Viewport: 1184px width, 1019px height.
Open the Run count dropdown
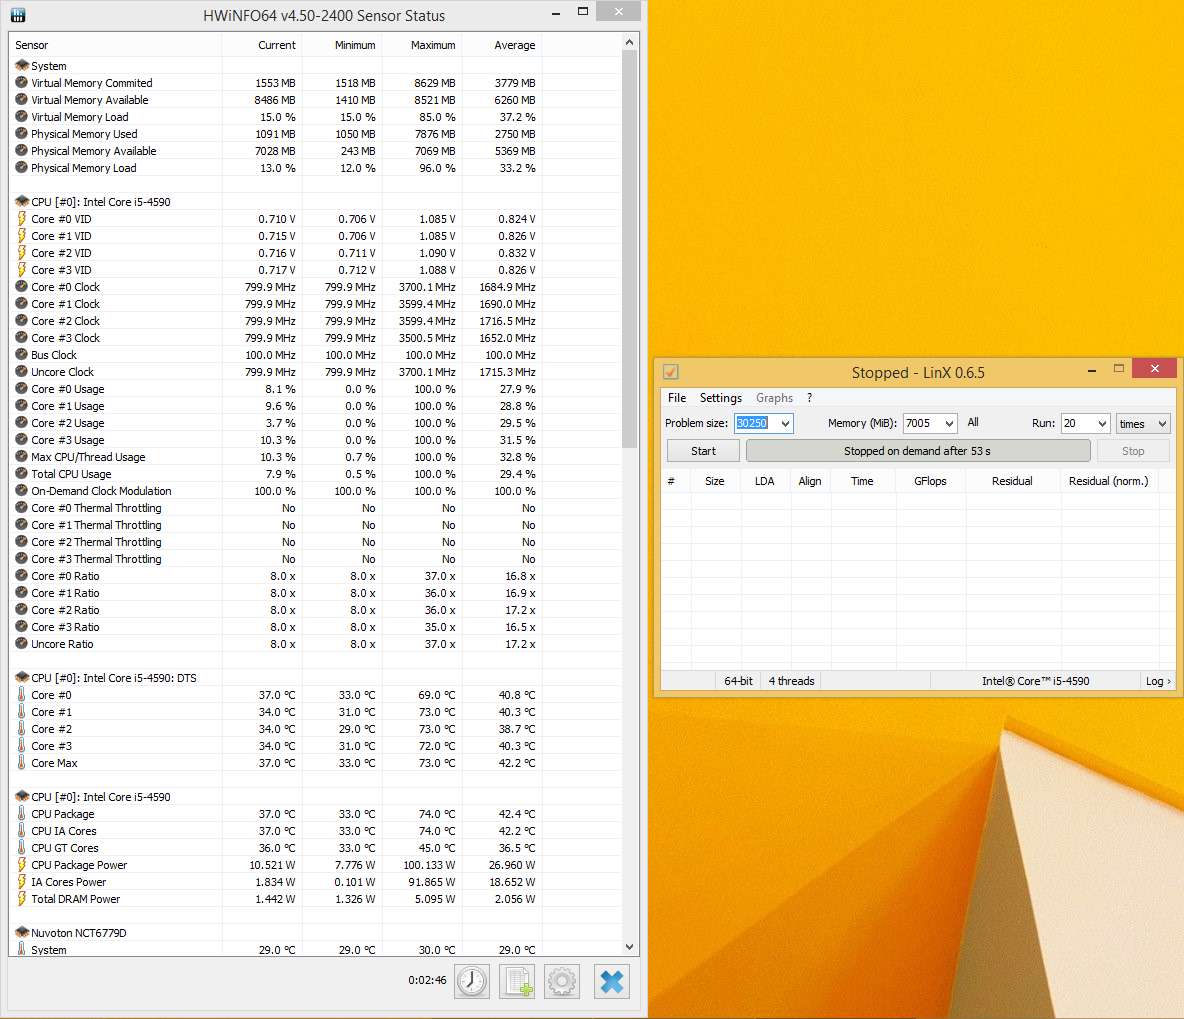point(1102,424)
